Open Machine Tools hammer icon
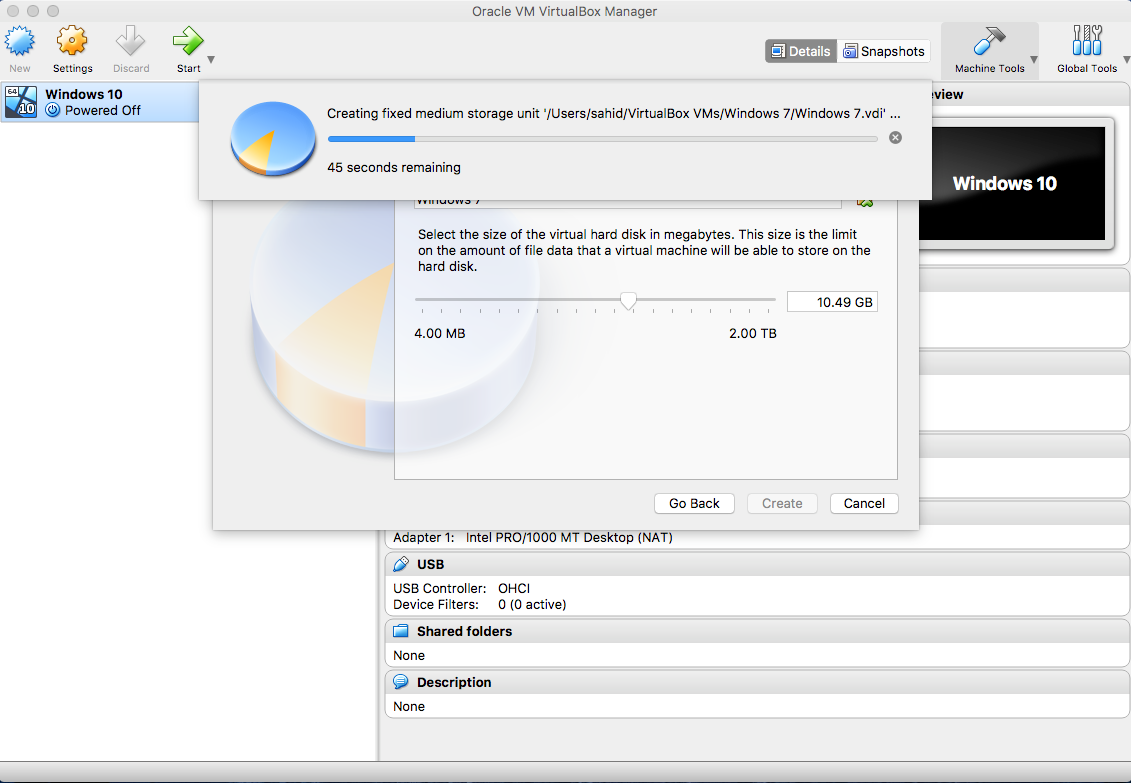This screenshot has height=783, width=1131. pyautogui.click(x=989, y=41)
